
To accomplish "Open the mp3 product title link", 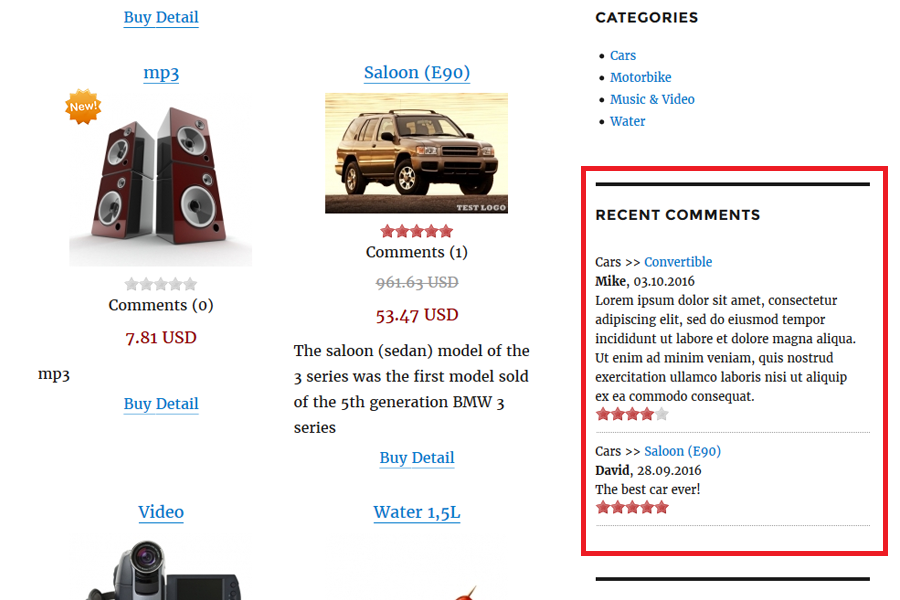I will pyautogui.click(x=161, y=72).
